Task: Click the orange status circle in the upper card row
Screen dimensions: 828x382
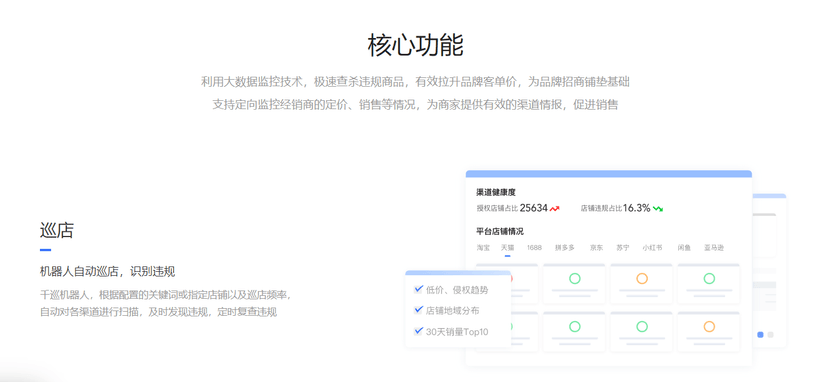Action: [642, 278]
